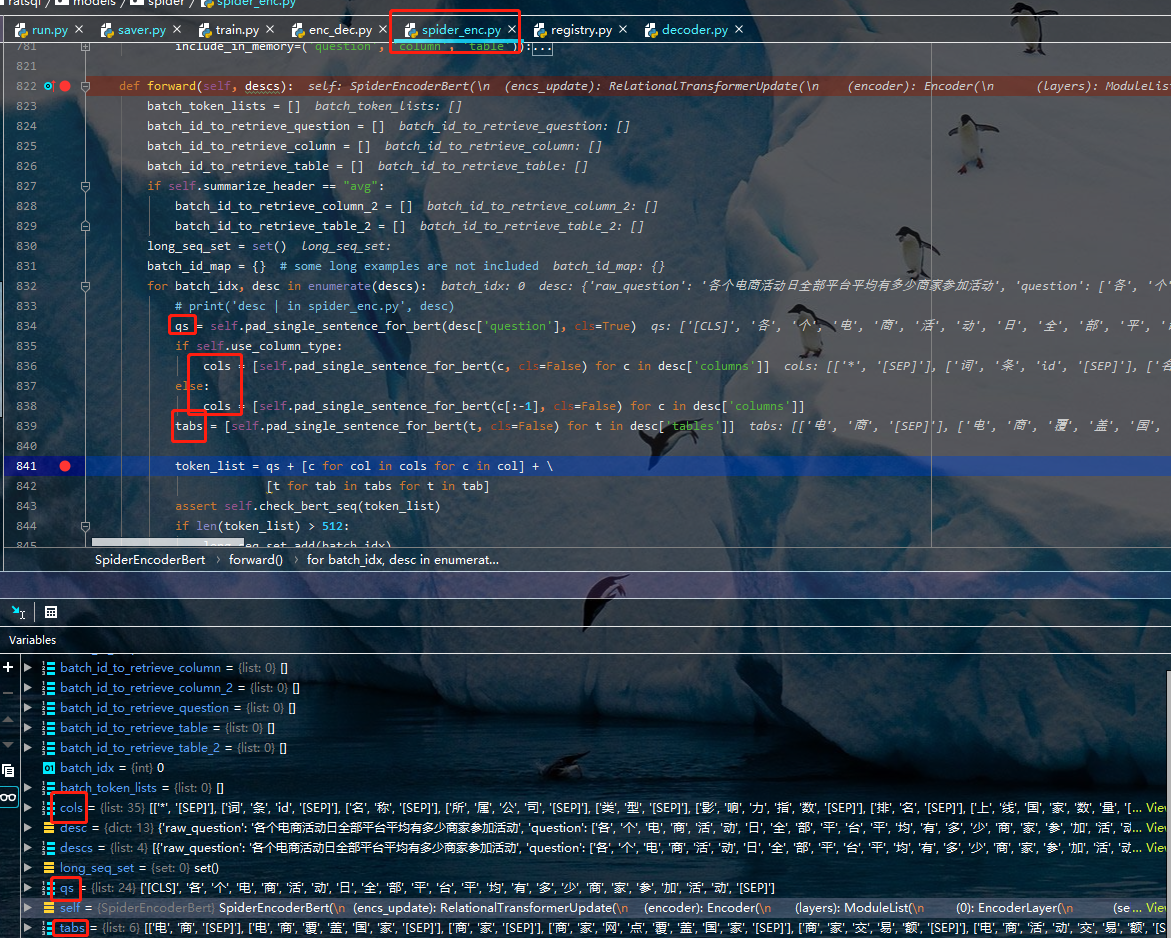
Task: Click View link for the self variable
Action: [1156, 907]
